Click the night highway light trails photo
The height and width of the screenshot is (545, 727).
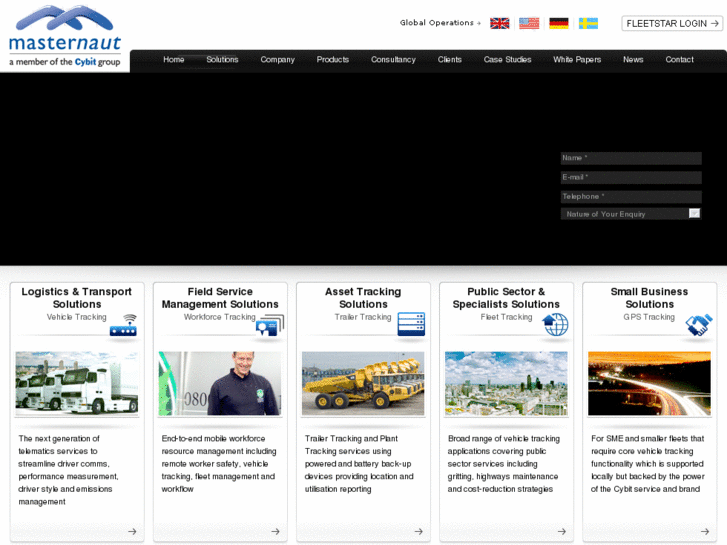click(x=649, y=383)
